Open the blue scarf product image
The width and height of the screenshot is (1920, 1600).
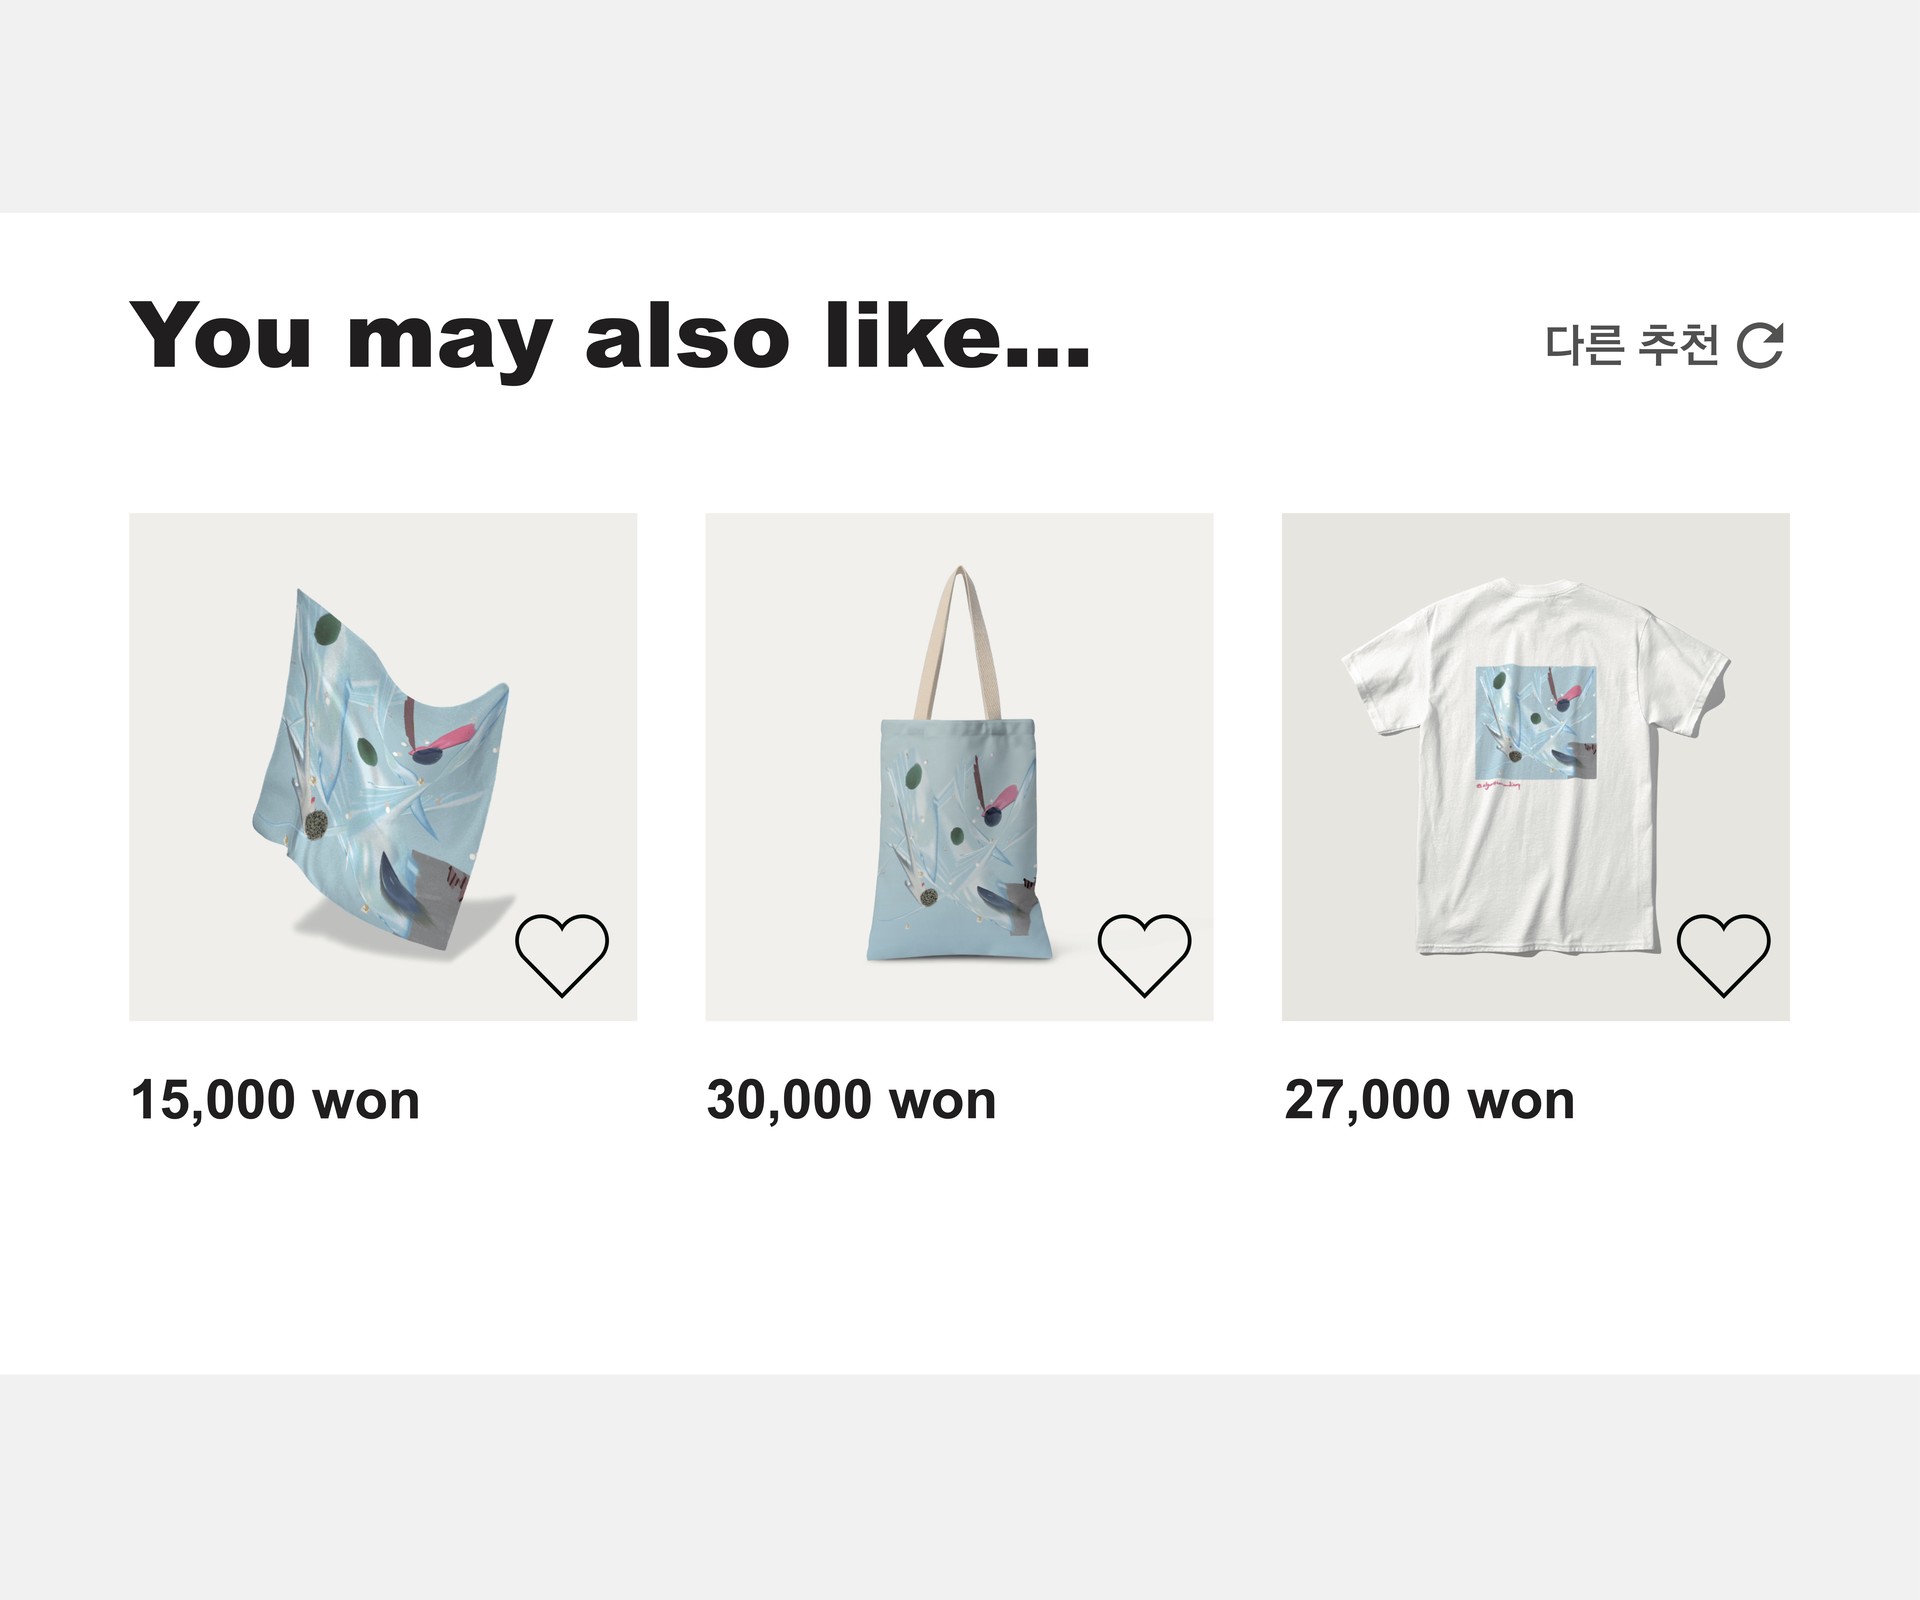[x=383, y=766]
